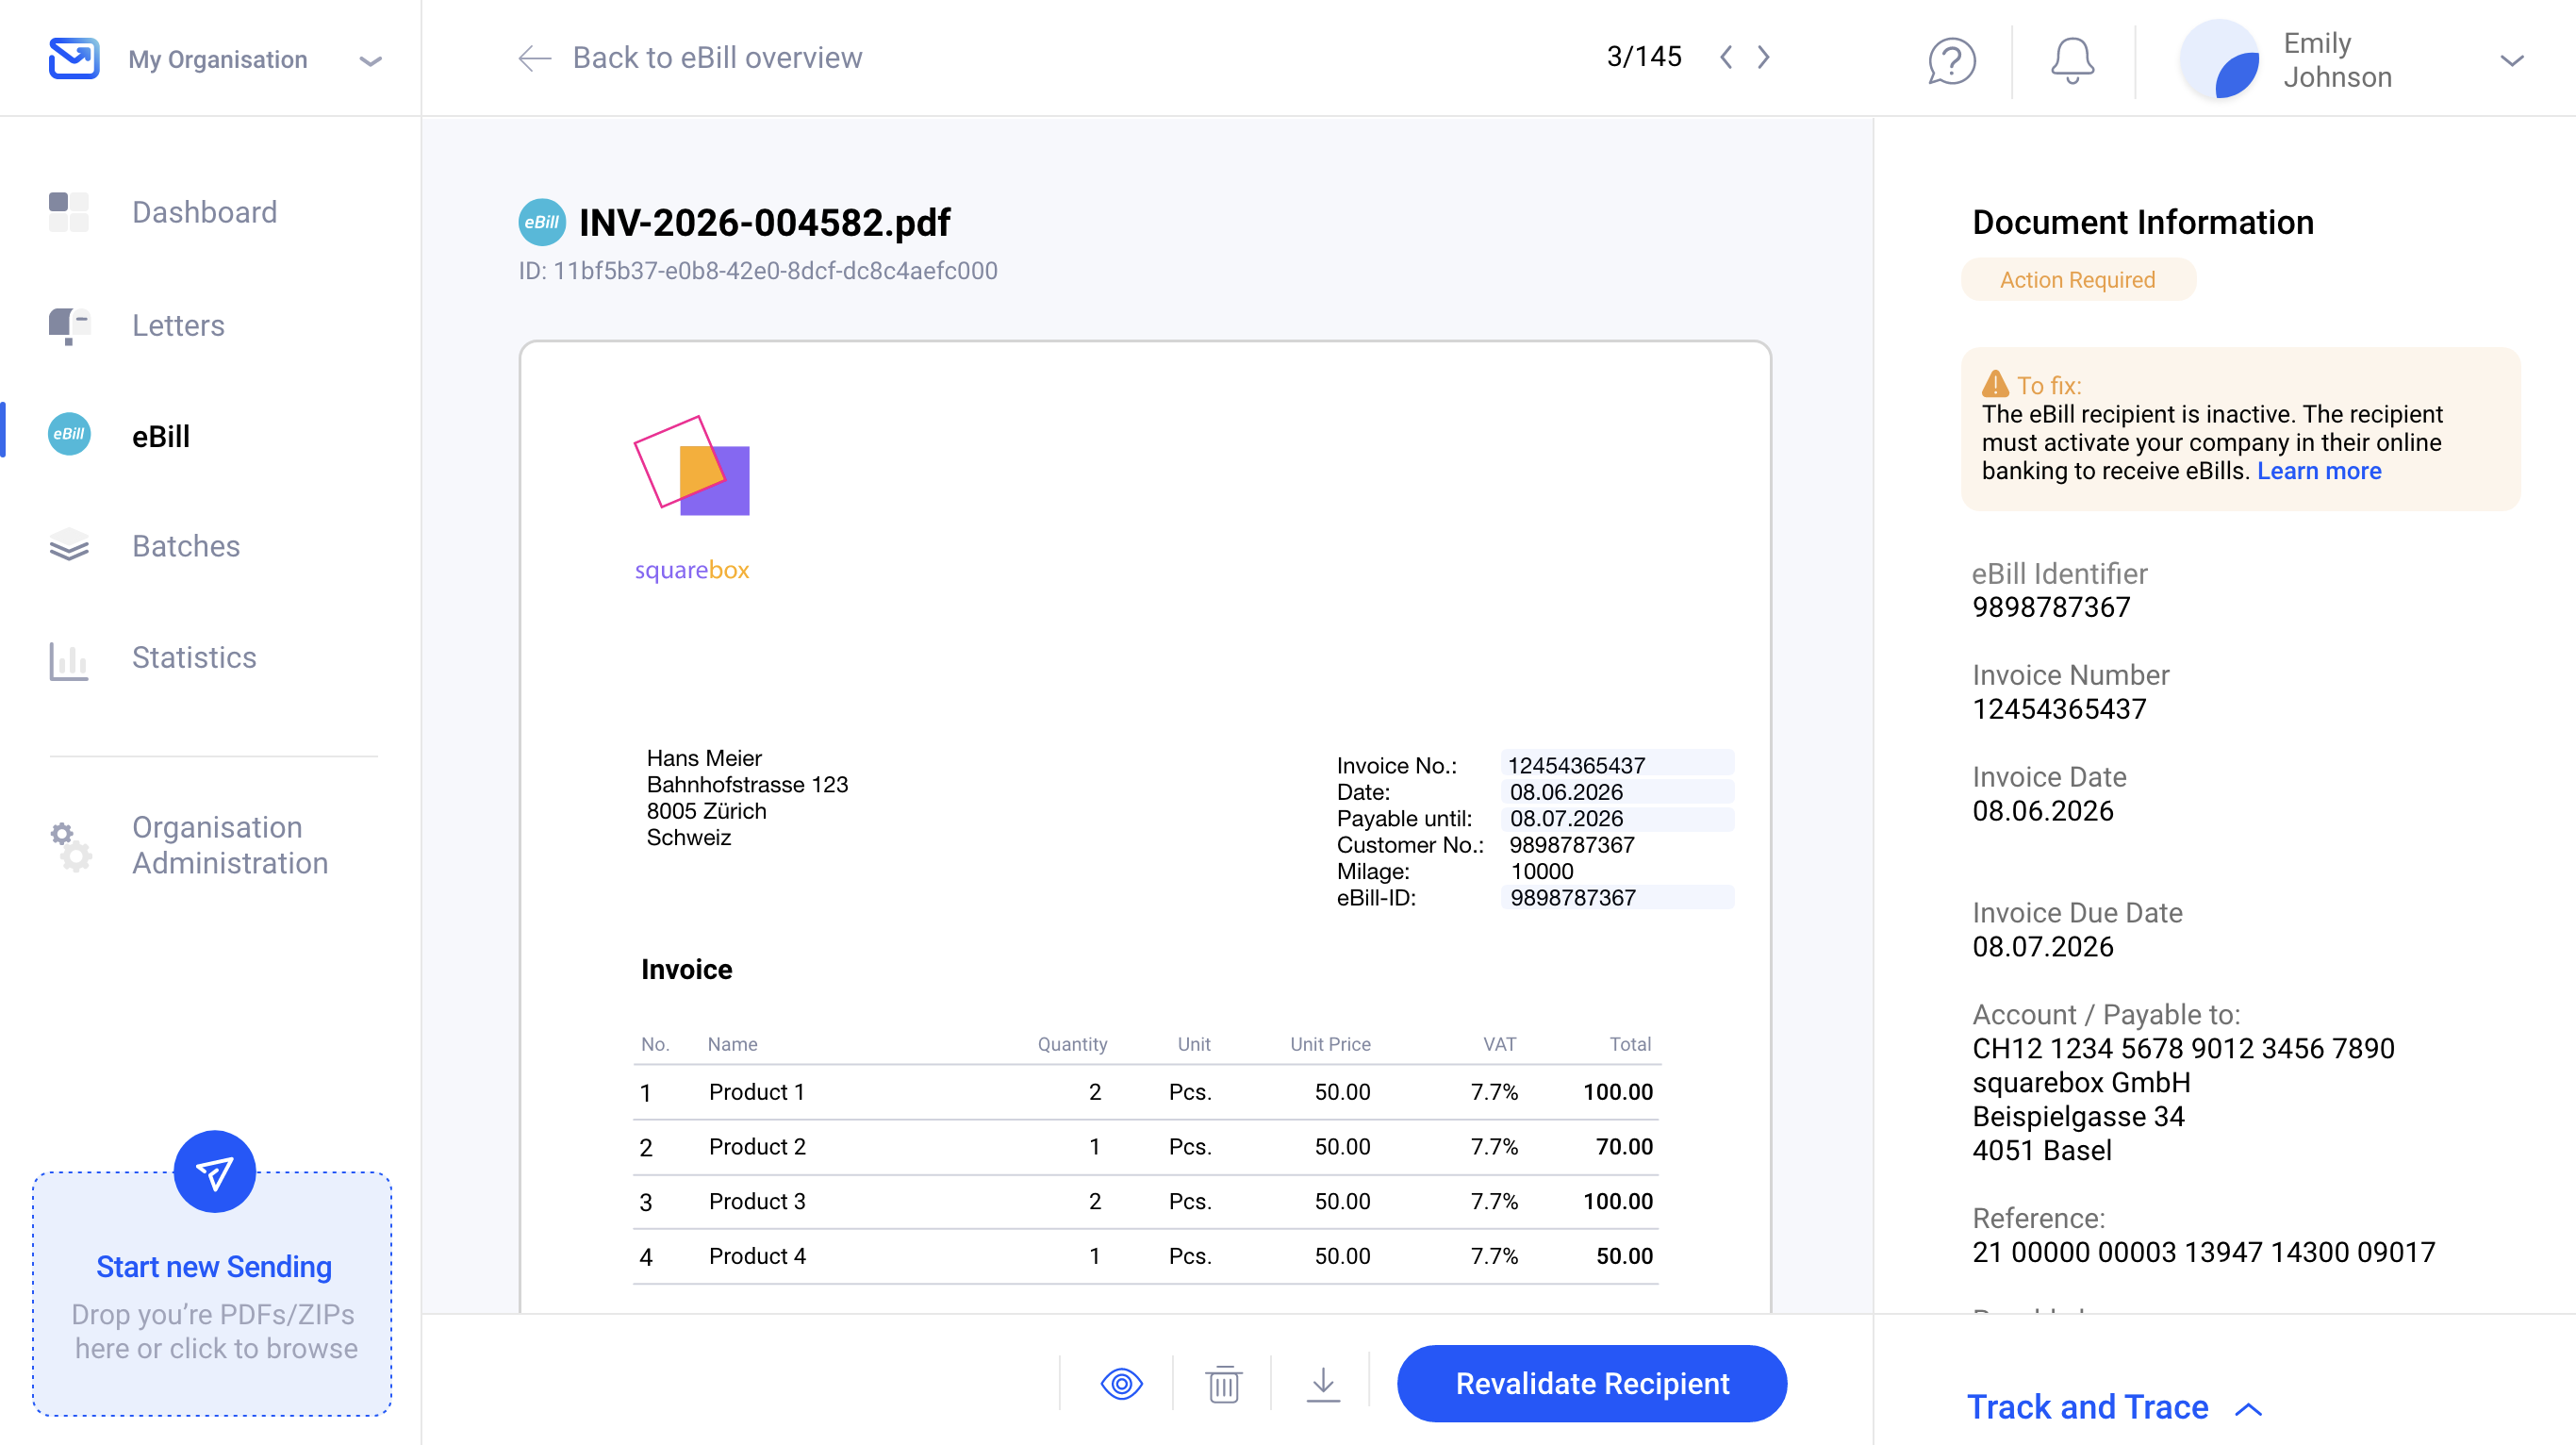This screenshot has height=1445, width=2576.
Task: Click Invoice No. field in invoice preview
Action: pyautogui.click(x=1617, y=765)
